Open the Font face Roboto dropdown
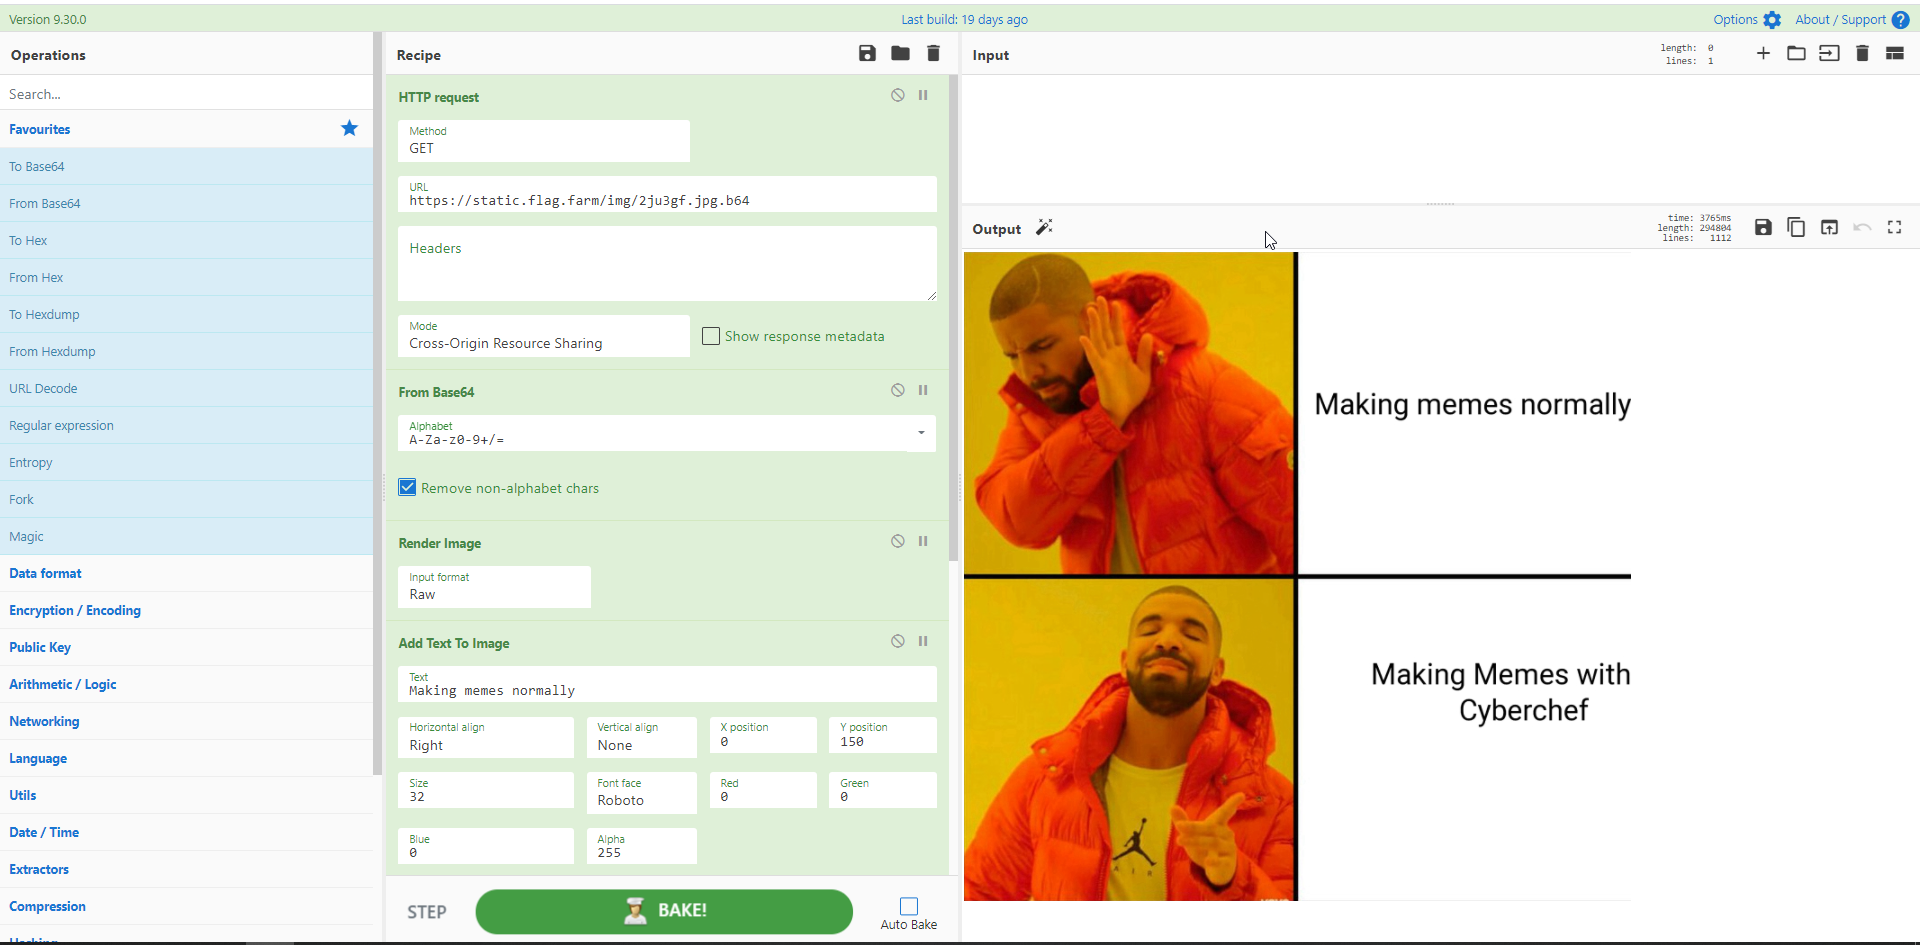1920x945 pixels. (x=641, y=792)
